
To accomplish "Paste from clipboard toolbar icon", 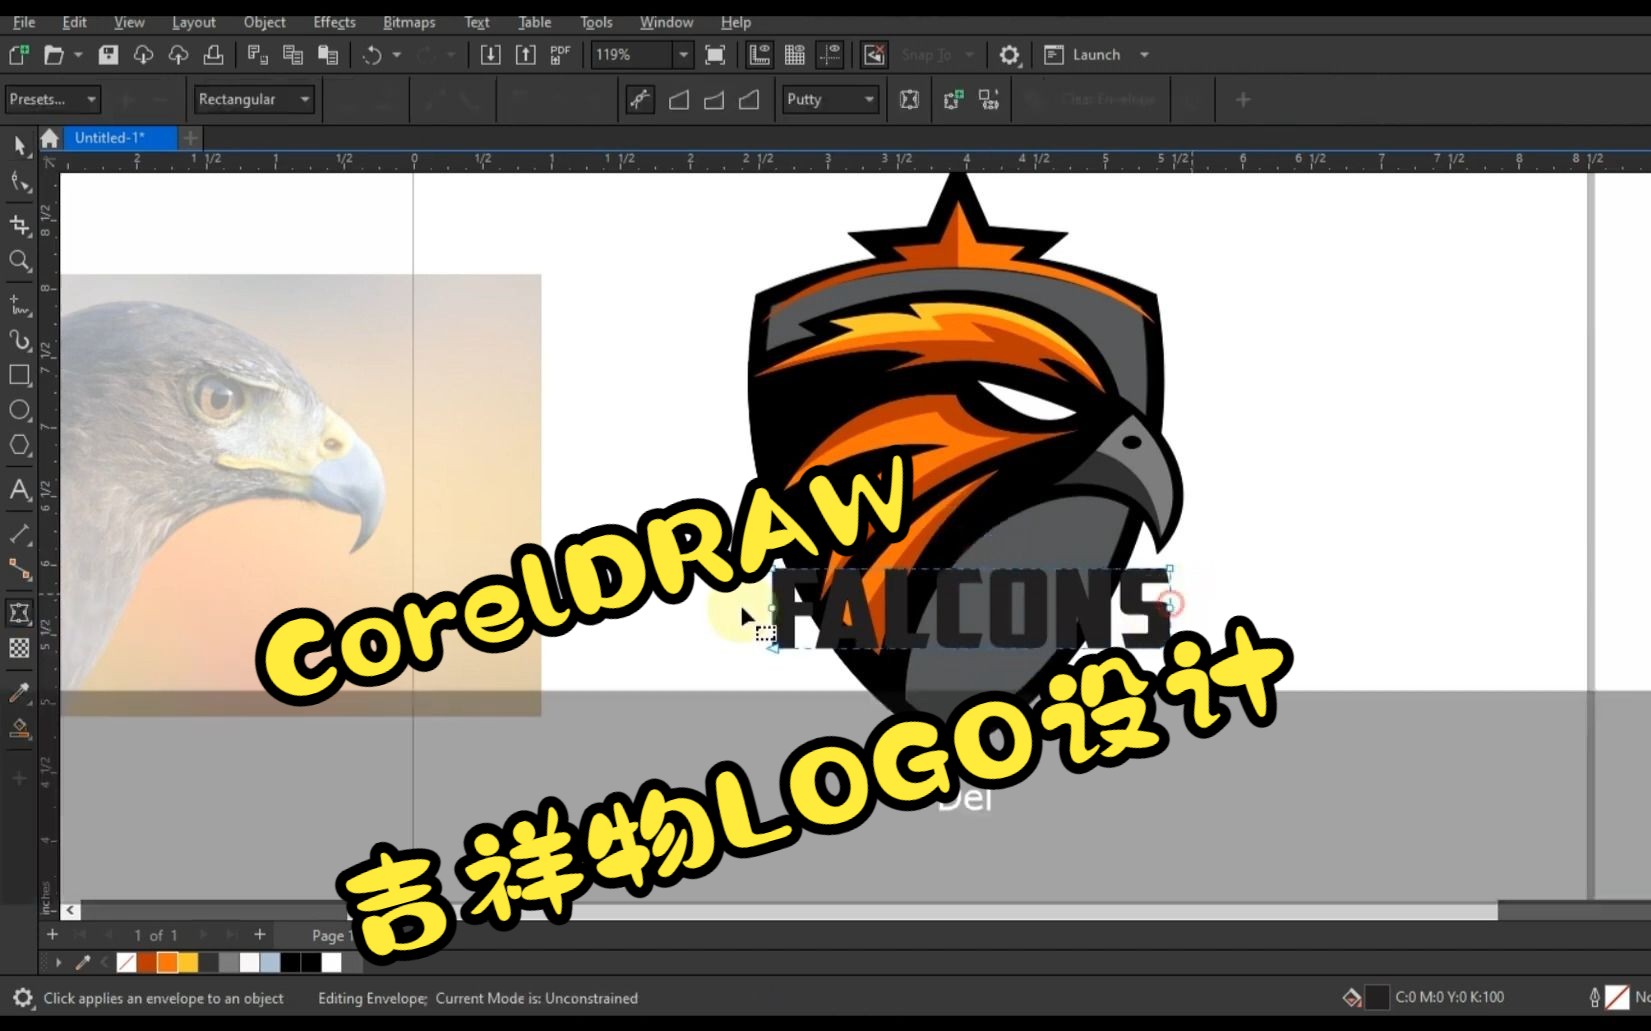I will [327, 55].
